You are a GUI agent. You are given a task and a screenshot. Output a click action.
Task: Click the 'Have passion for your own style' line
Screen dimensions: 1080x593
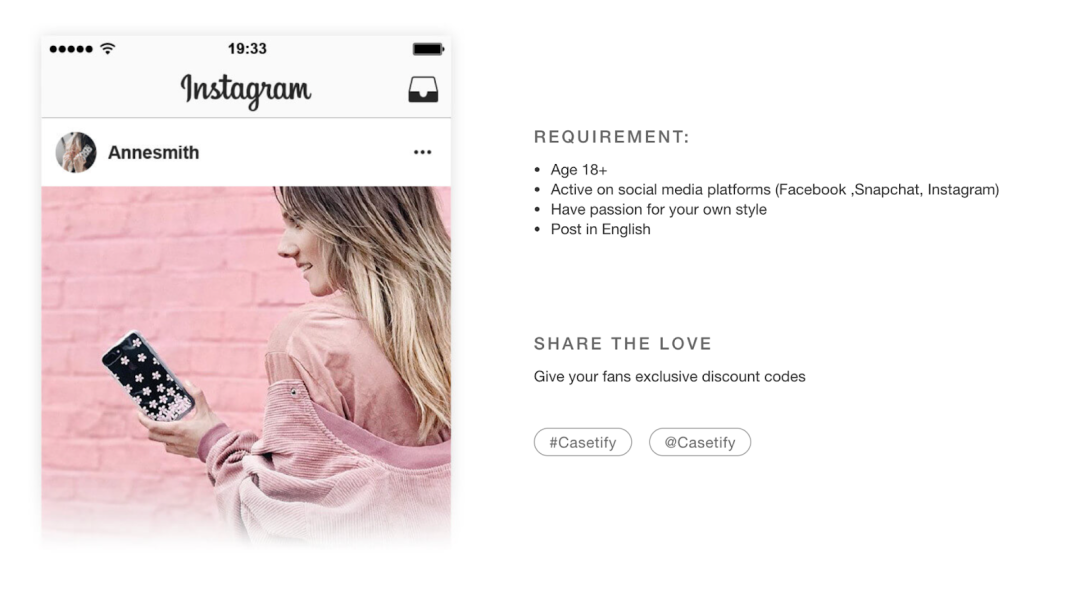658,209
